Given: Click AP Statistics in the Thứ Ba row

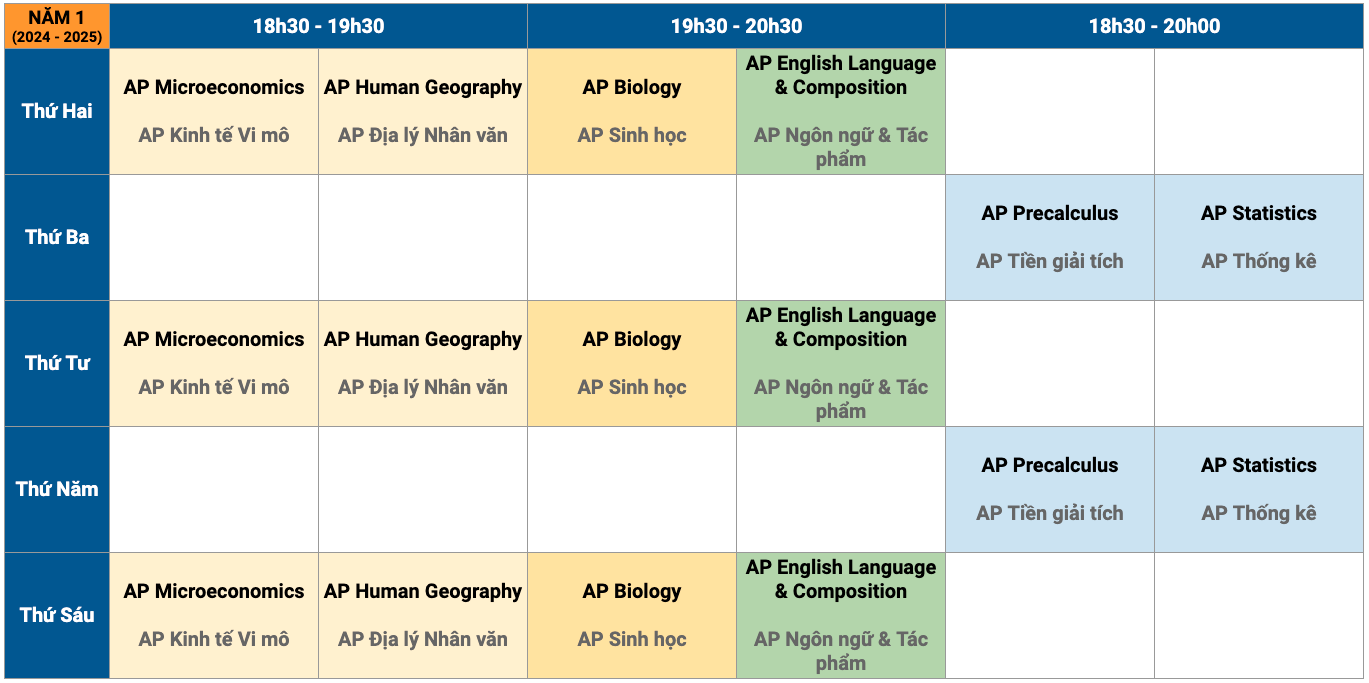Looking at the screenshot, I should [x=1259, y=237].
